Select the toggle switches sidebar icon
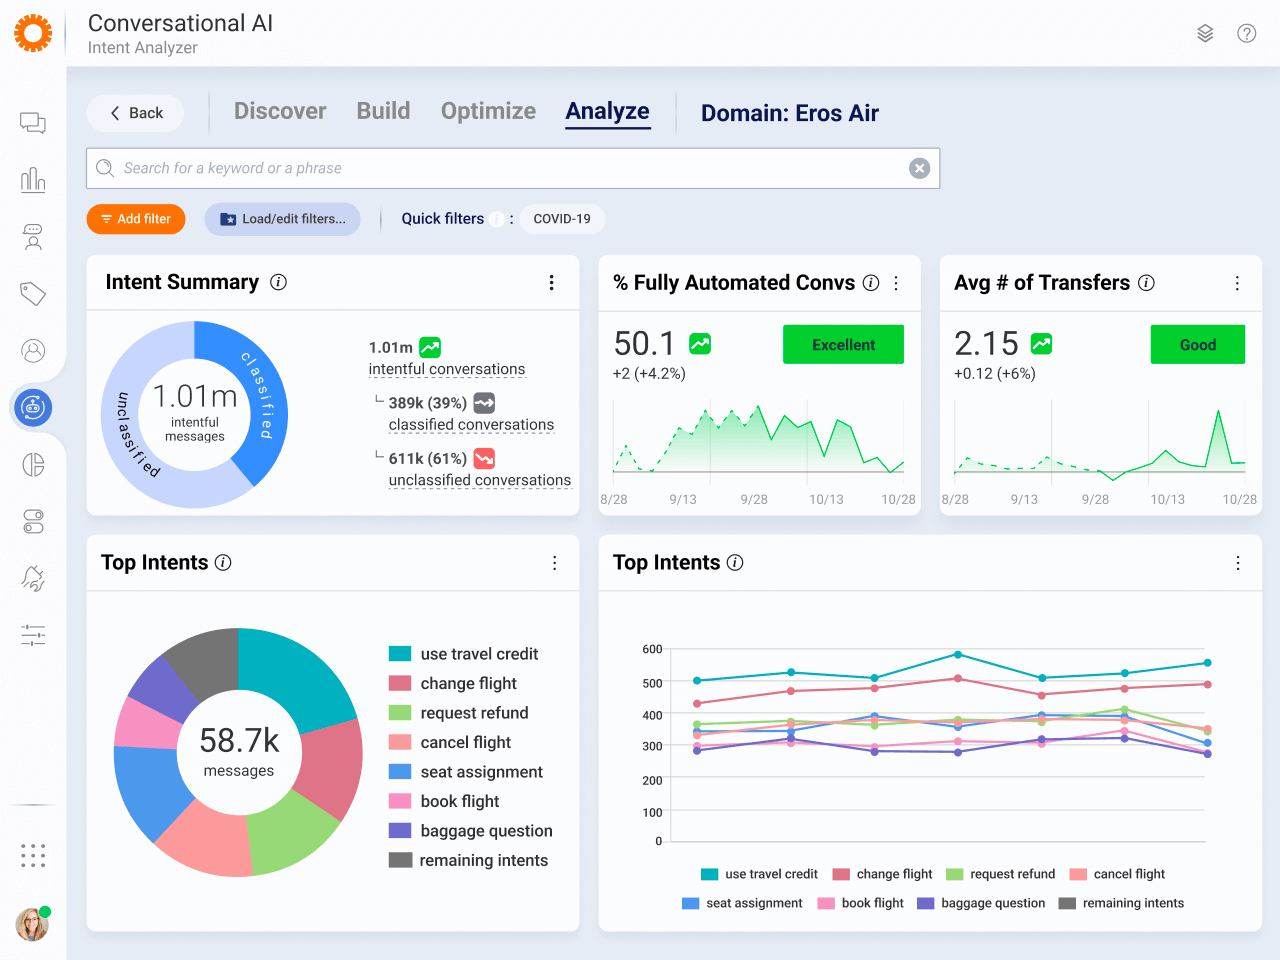 tap(33, 522)
